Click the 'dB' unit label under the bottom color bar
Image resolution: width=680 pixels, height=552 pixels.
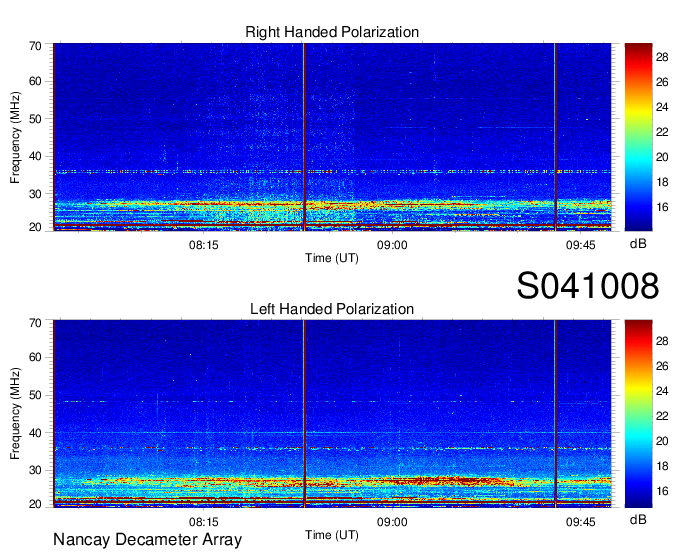click(638, 520)
